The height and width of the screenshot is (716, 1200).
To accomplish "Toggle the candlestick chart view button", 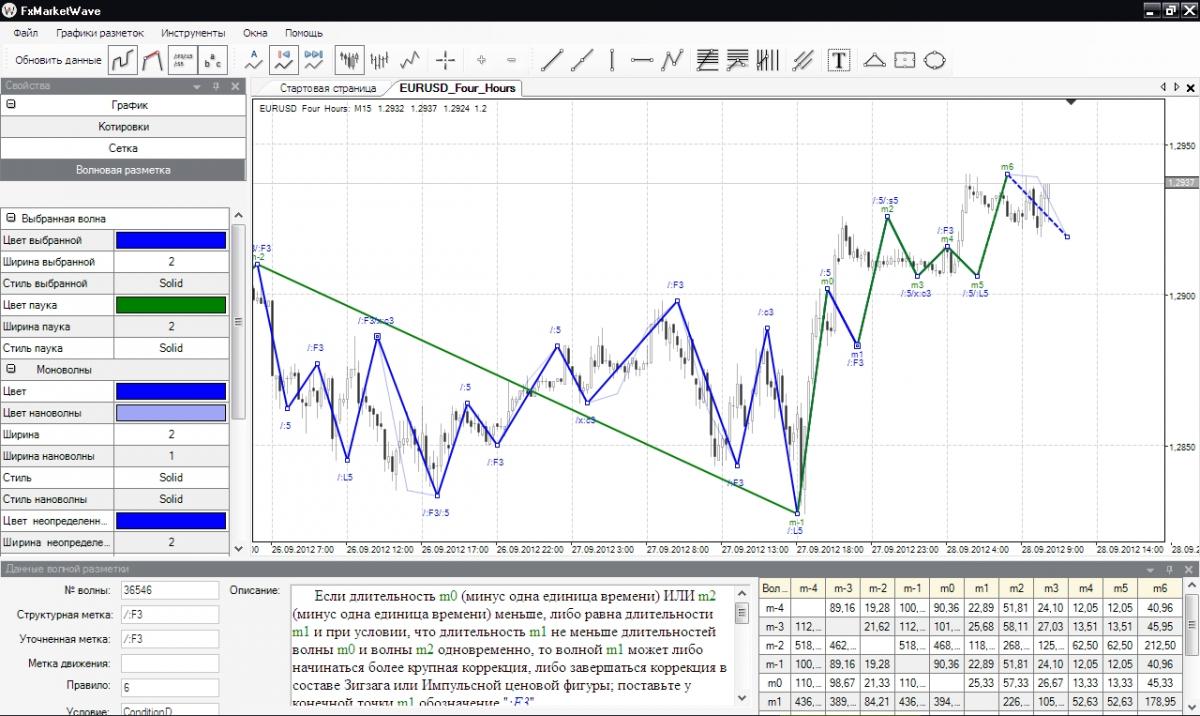I will coord(349,60).
